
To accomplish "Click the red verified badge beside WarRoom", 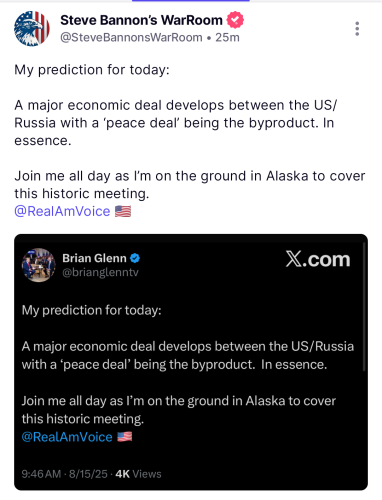I will click(235, 20).
